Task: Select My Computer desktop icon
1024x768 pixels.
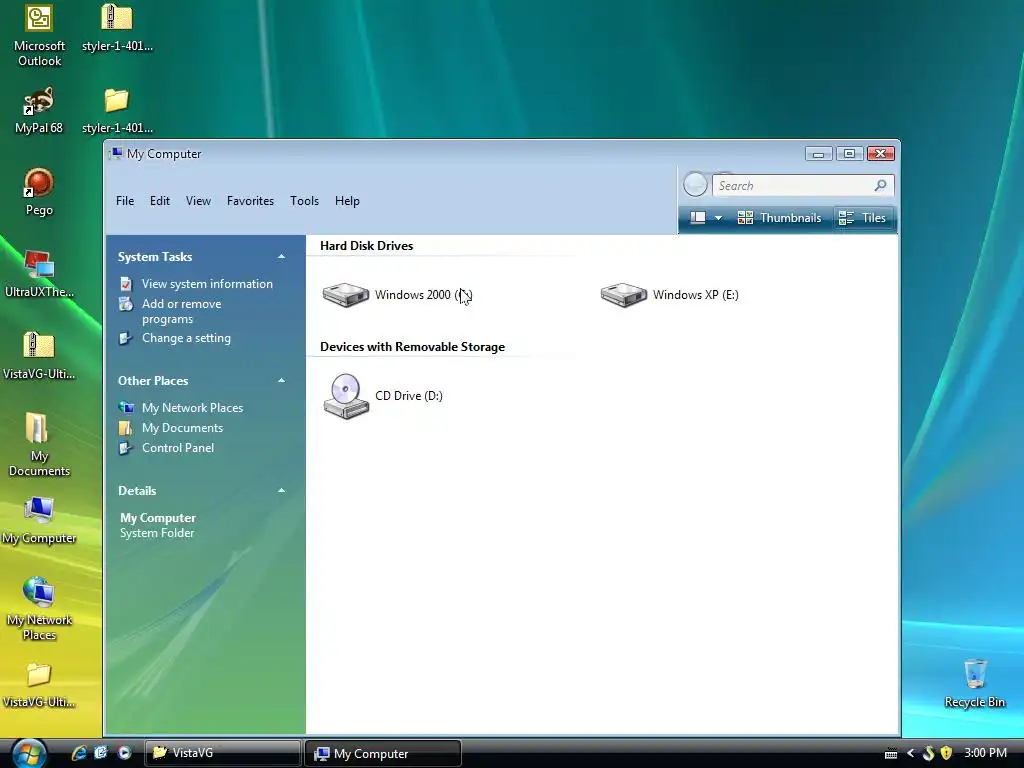Action: tap(39, 520)
